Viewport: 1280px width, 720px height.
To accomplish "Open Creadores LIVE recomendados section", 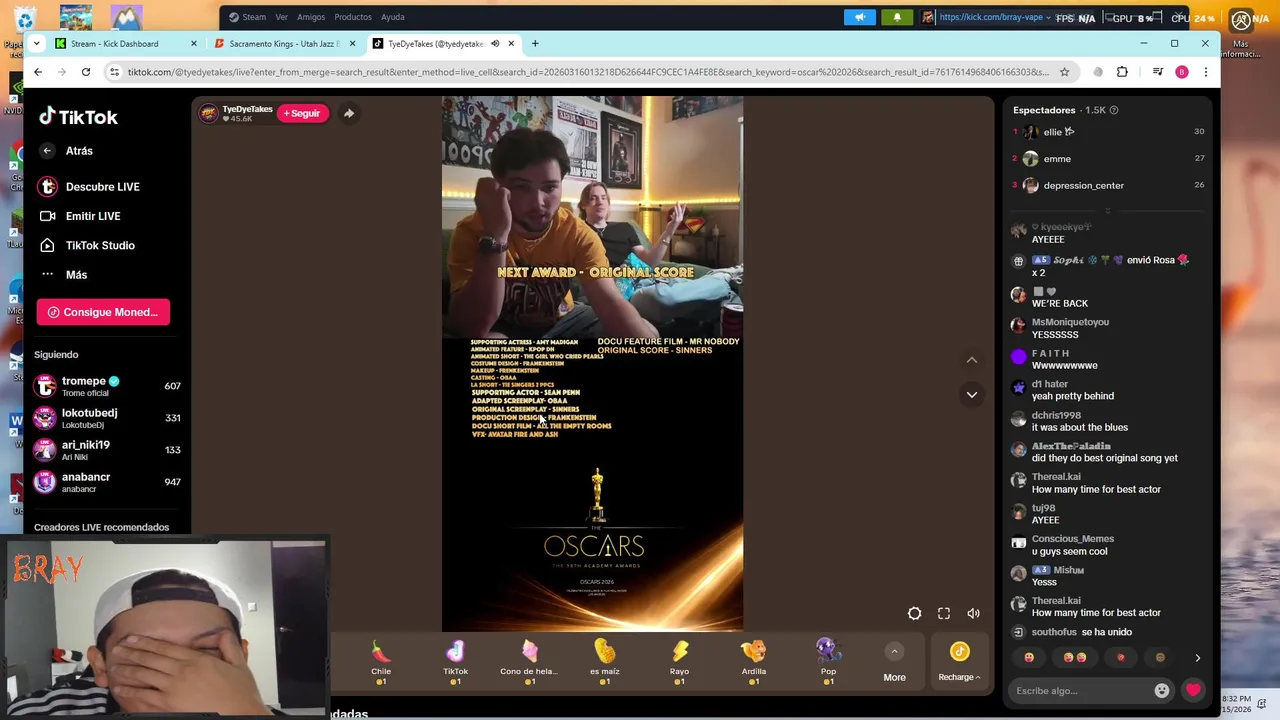I will click(x=101, y=527).
